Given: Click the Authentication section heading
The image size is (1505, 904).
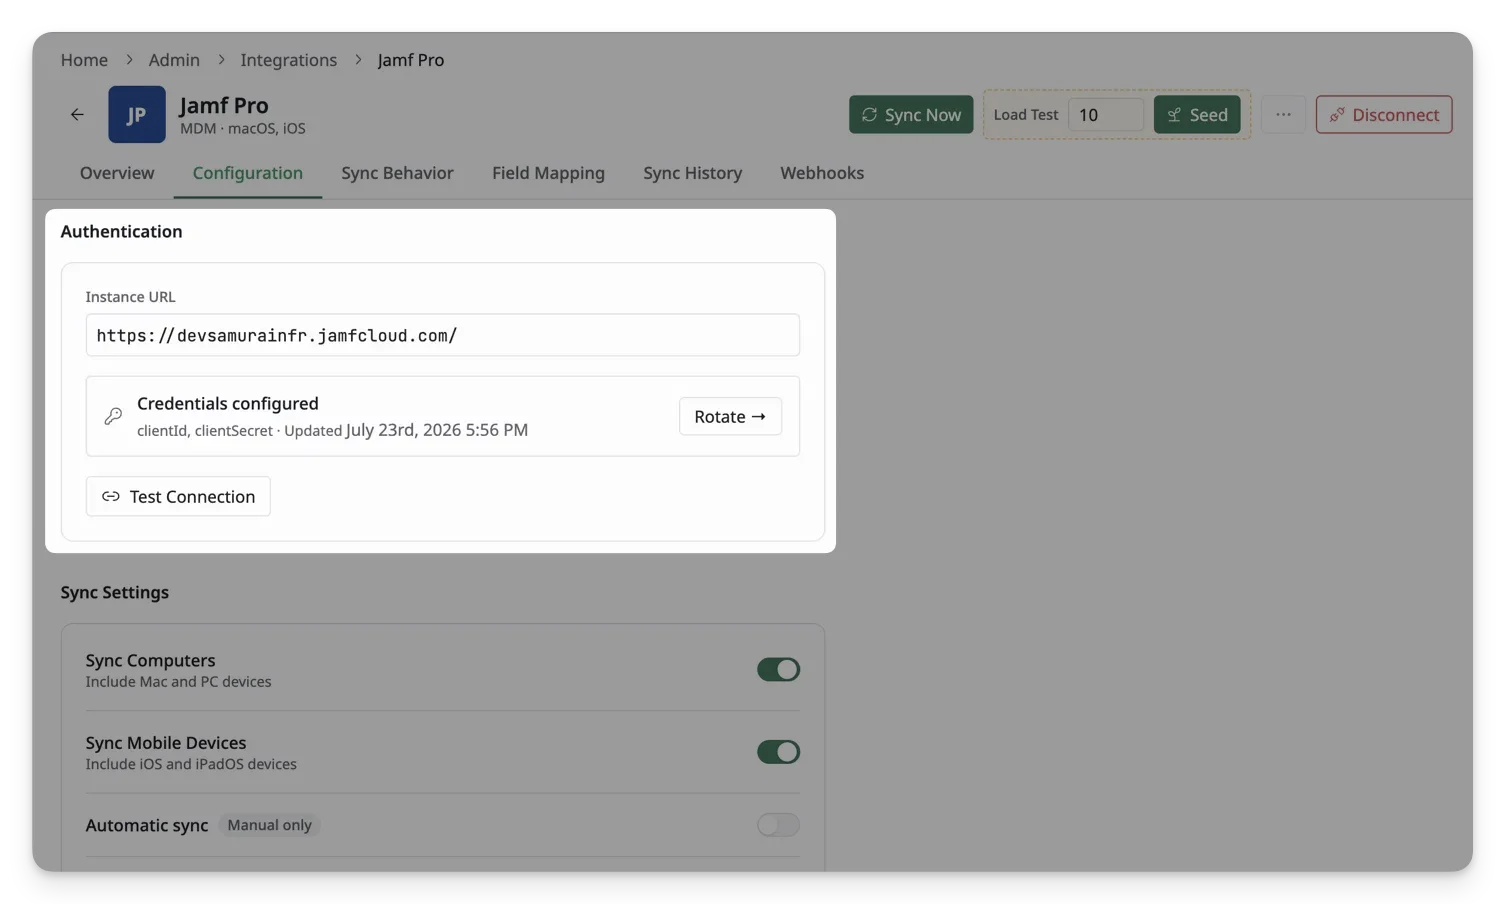Looking at the screenshot, I should (x=121, y=231).
